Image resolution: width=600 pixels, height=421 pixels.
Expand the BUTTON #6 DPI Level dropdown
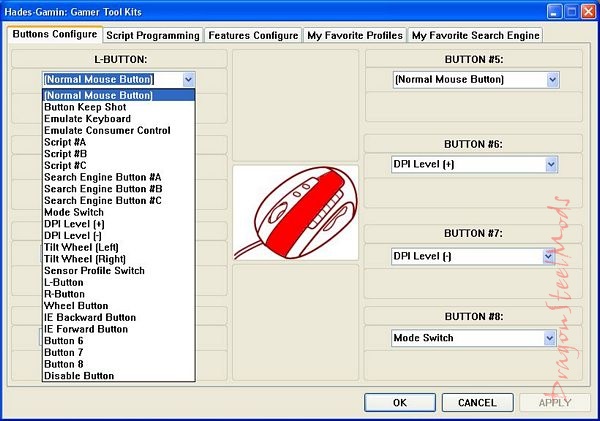[x=549, y=164]
